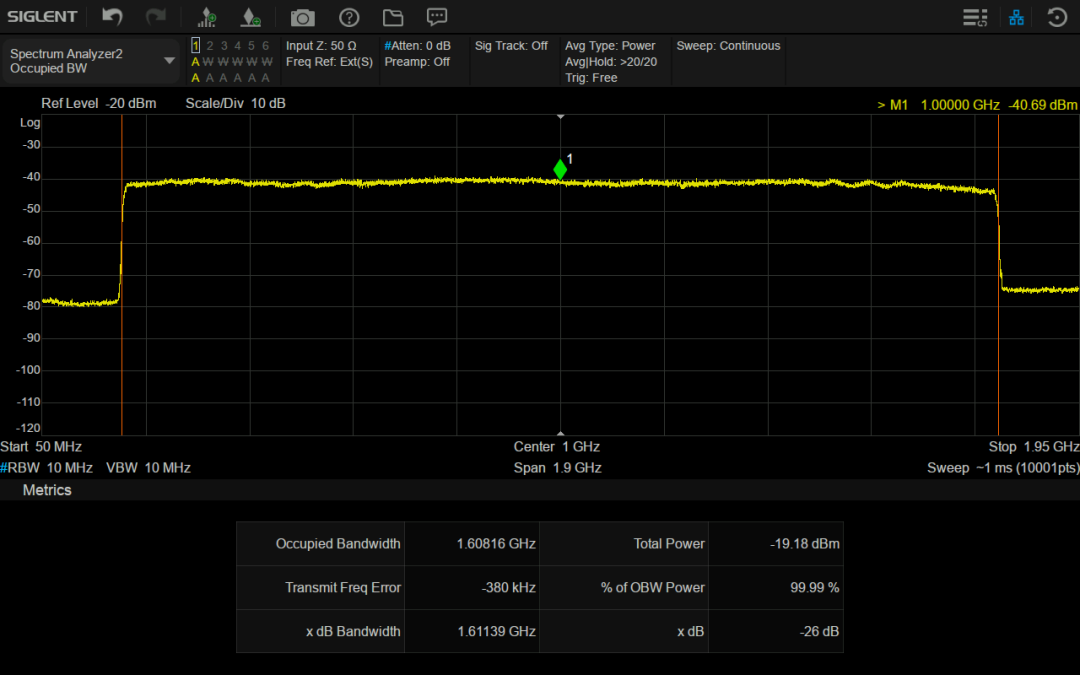Image resolution: width=1080 pixels, height=675 pixels.
Task: Click the green diamond marker 1
Action: pyautogui.click(x=560, y=170)
